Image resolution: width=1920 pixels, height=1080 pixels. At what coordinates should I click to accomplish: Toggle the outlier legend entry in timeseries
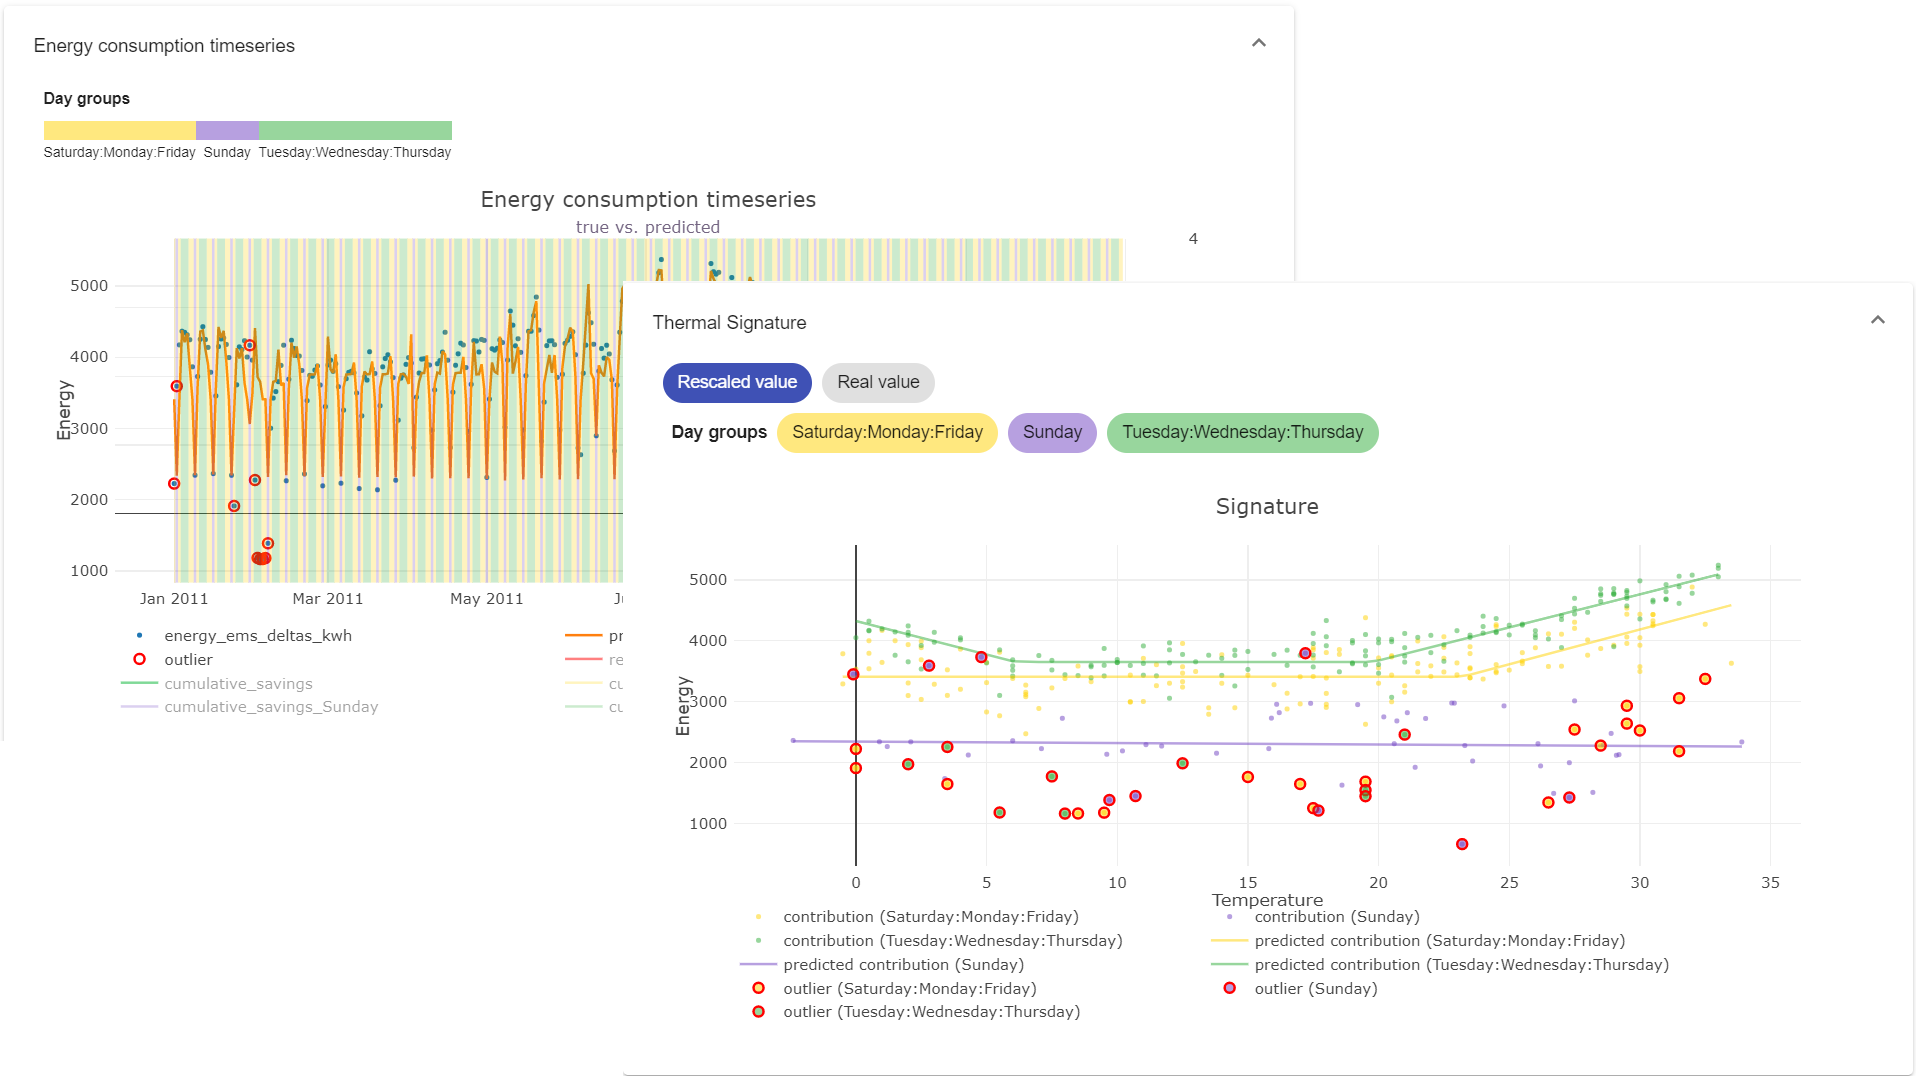[188, 660]
